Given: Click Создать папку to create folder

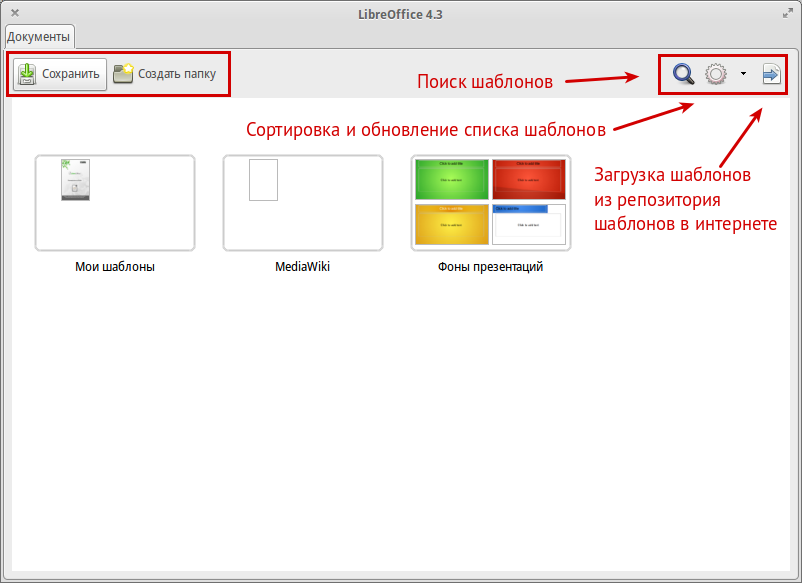Looking at the screenshot, I should tap(165, 74).
